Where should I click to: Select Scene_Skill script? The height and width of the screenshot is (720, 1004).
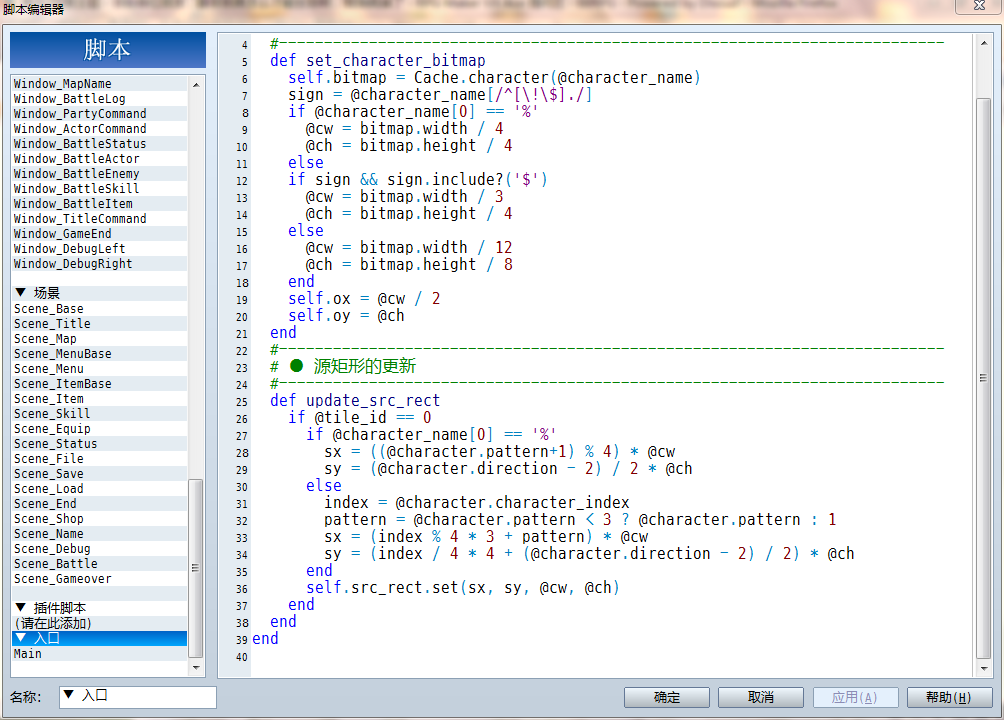100,414
